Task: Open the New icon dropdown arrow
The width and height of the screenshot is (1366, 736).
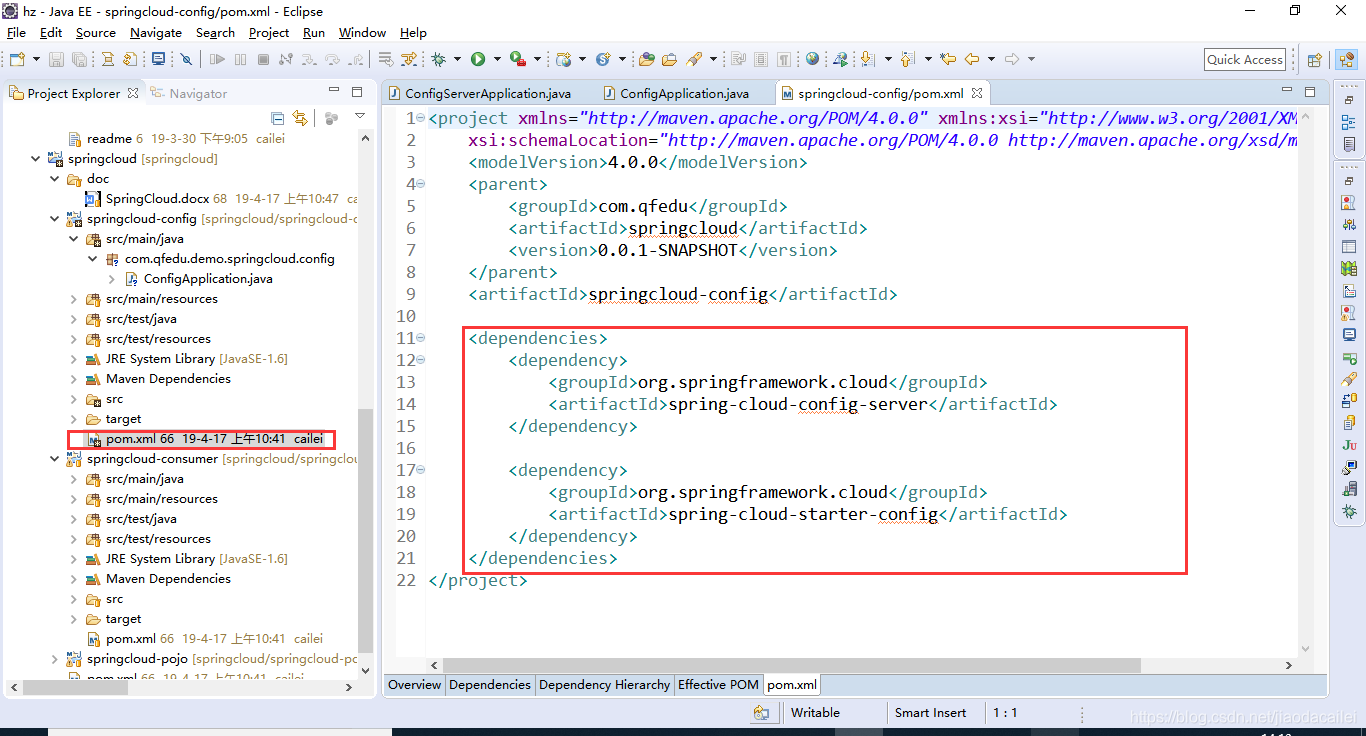Action: (37, 60)
